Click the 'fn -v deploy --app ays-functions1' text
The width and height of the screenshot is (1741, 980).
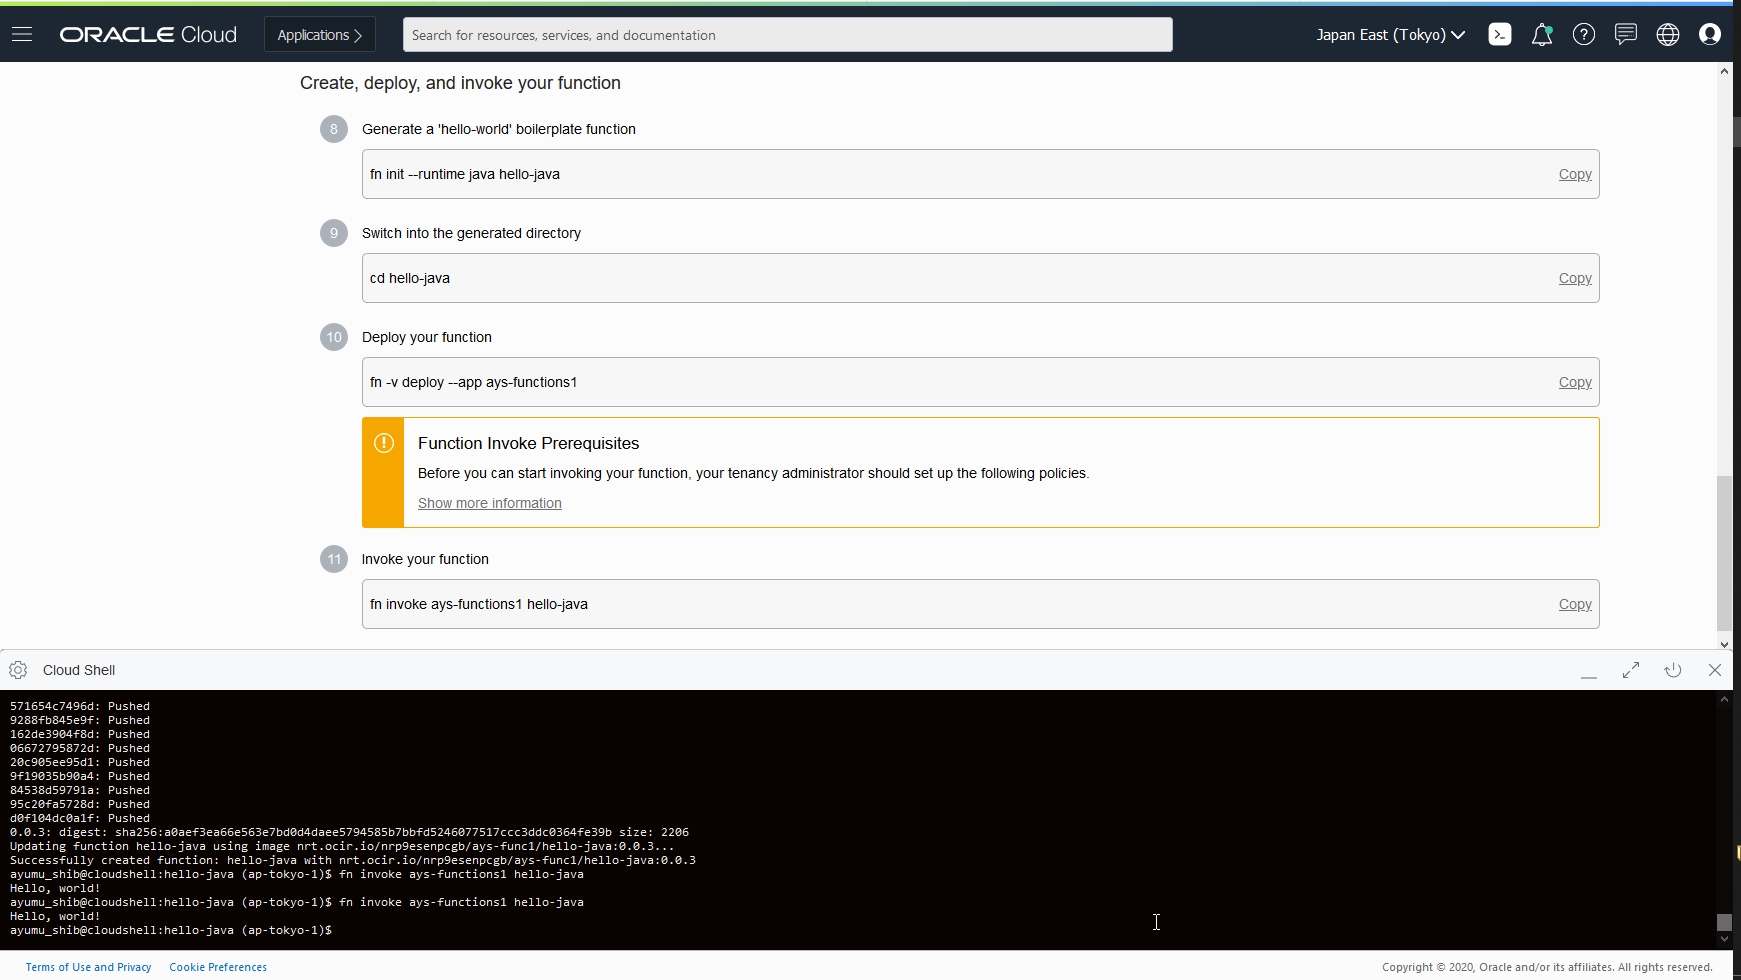click(473, 382)
